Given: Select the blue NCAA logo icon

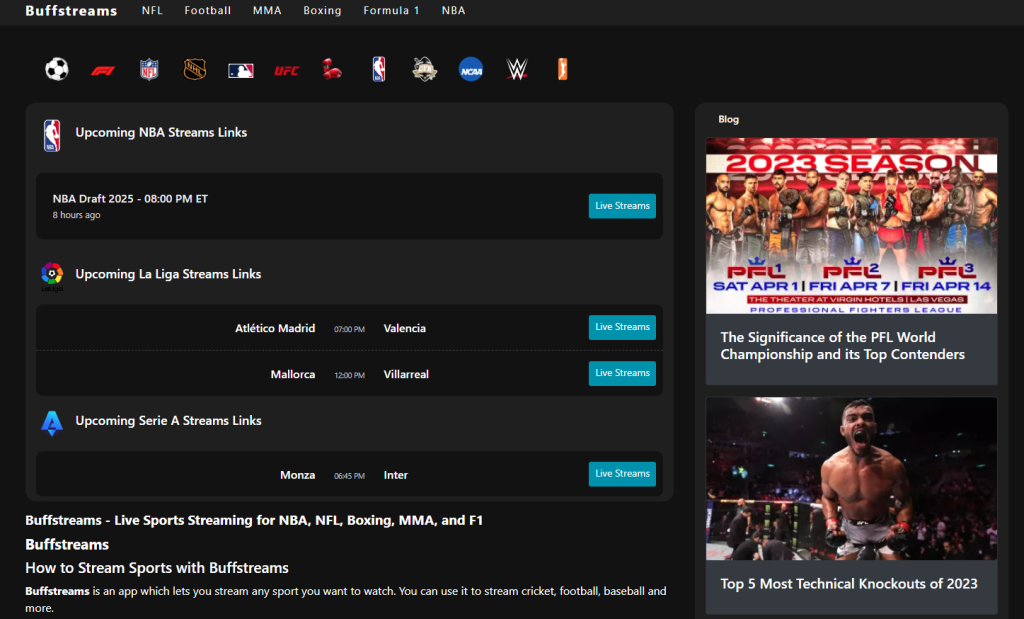Looking at the screenshot, I should click(x=471, y=69).
